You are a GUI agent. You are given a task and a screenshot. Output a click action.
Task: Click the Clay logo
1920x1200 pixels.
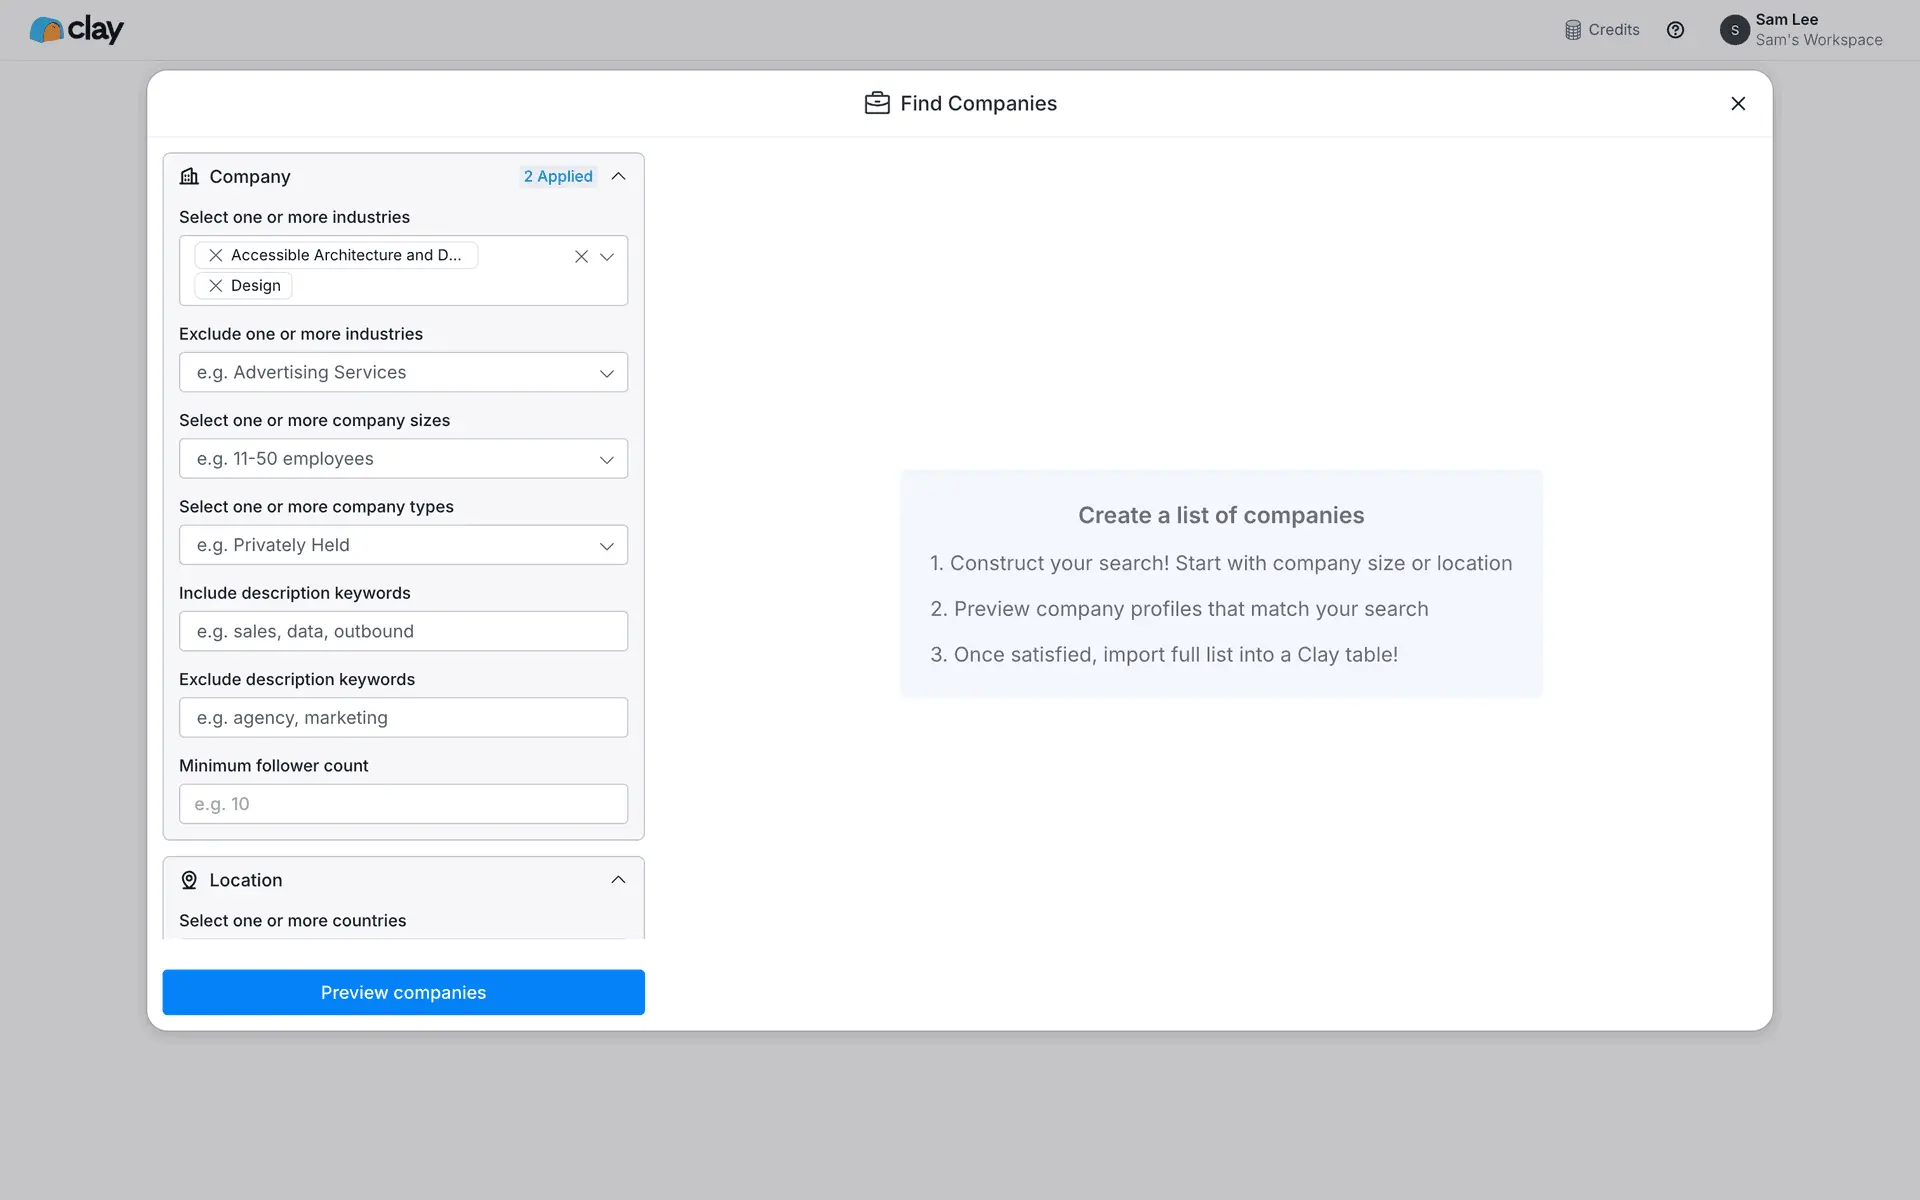coord(76,30)
